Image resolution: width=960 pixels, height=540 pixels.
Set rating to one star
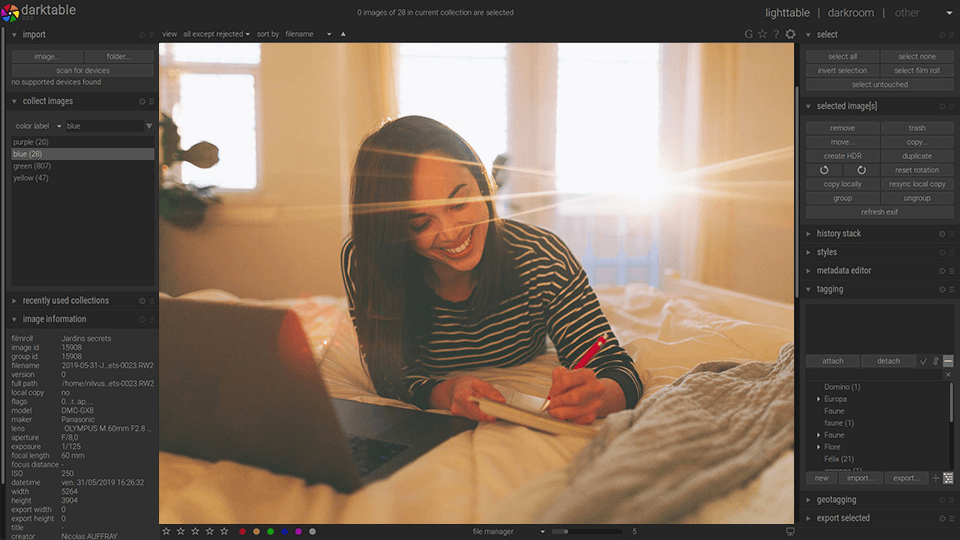[166, 531]
